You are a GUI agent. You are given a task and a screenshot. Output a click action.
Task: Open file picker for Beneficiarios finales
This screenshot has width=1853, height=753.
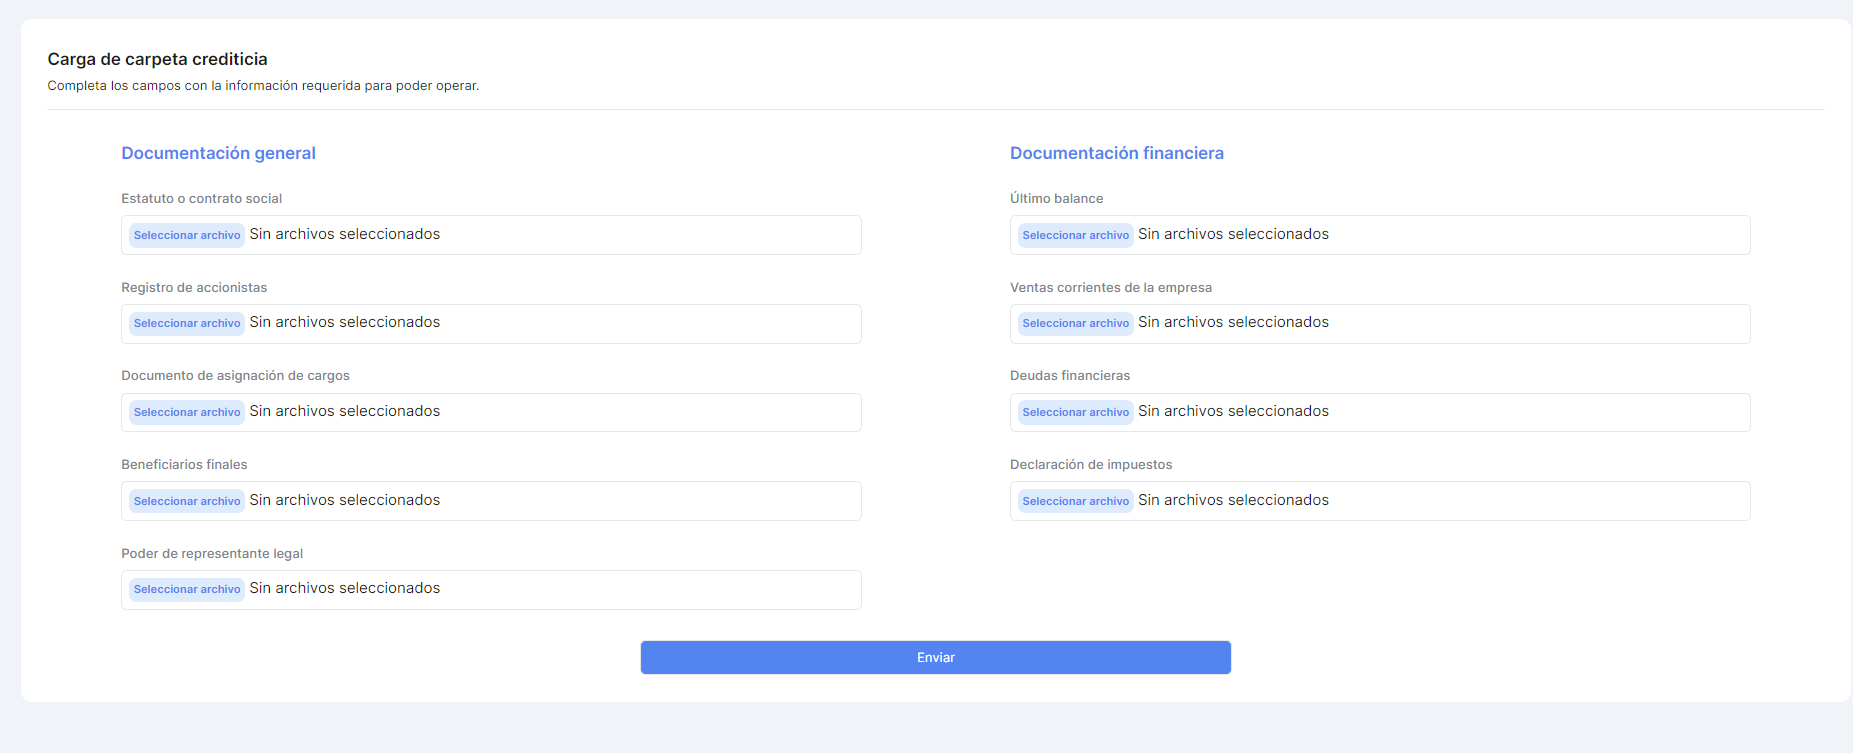(x=187, y=501)
